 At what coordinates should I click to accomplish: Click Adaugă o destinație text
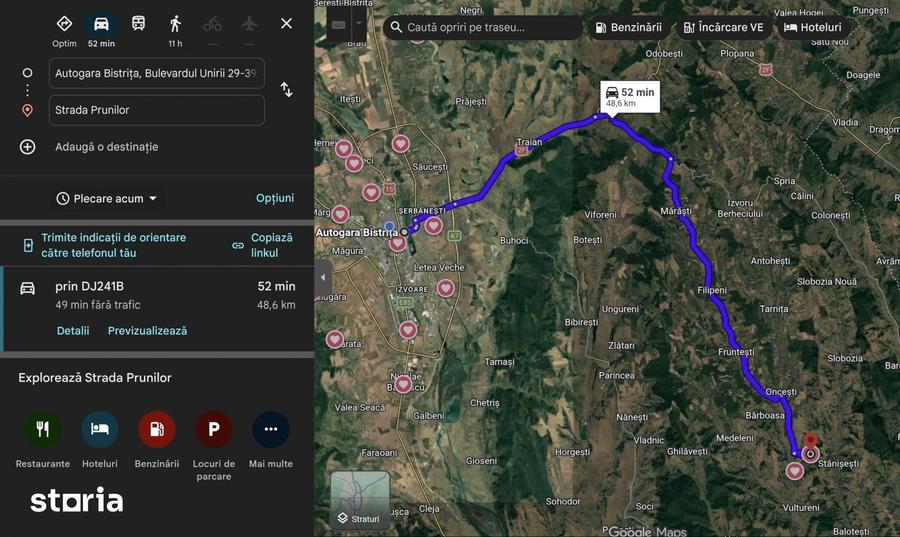pyautogui.click(x=107, y=147)
